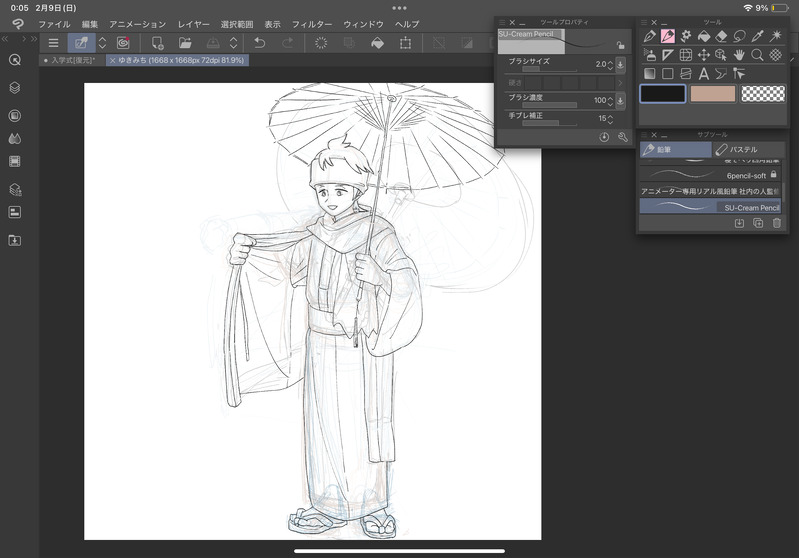Screen dimensions: 799x558
Task: Select the beige sub color swatch
Action: (713, 93)
